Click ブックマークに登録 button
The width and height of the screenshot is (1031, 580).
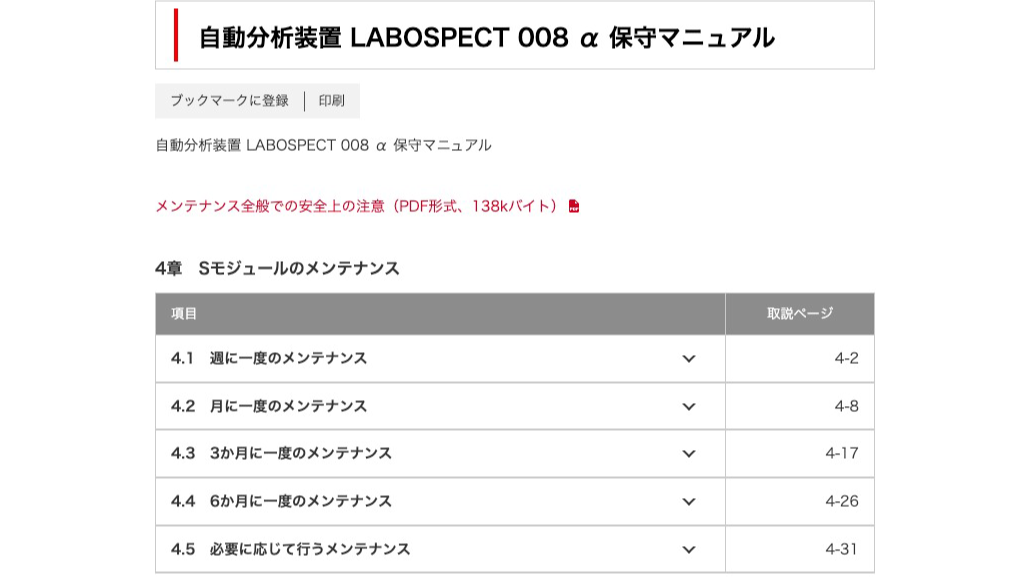[x=229, y=101]
